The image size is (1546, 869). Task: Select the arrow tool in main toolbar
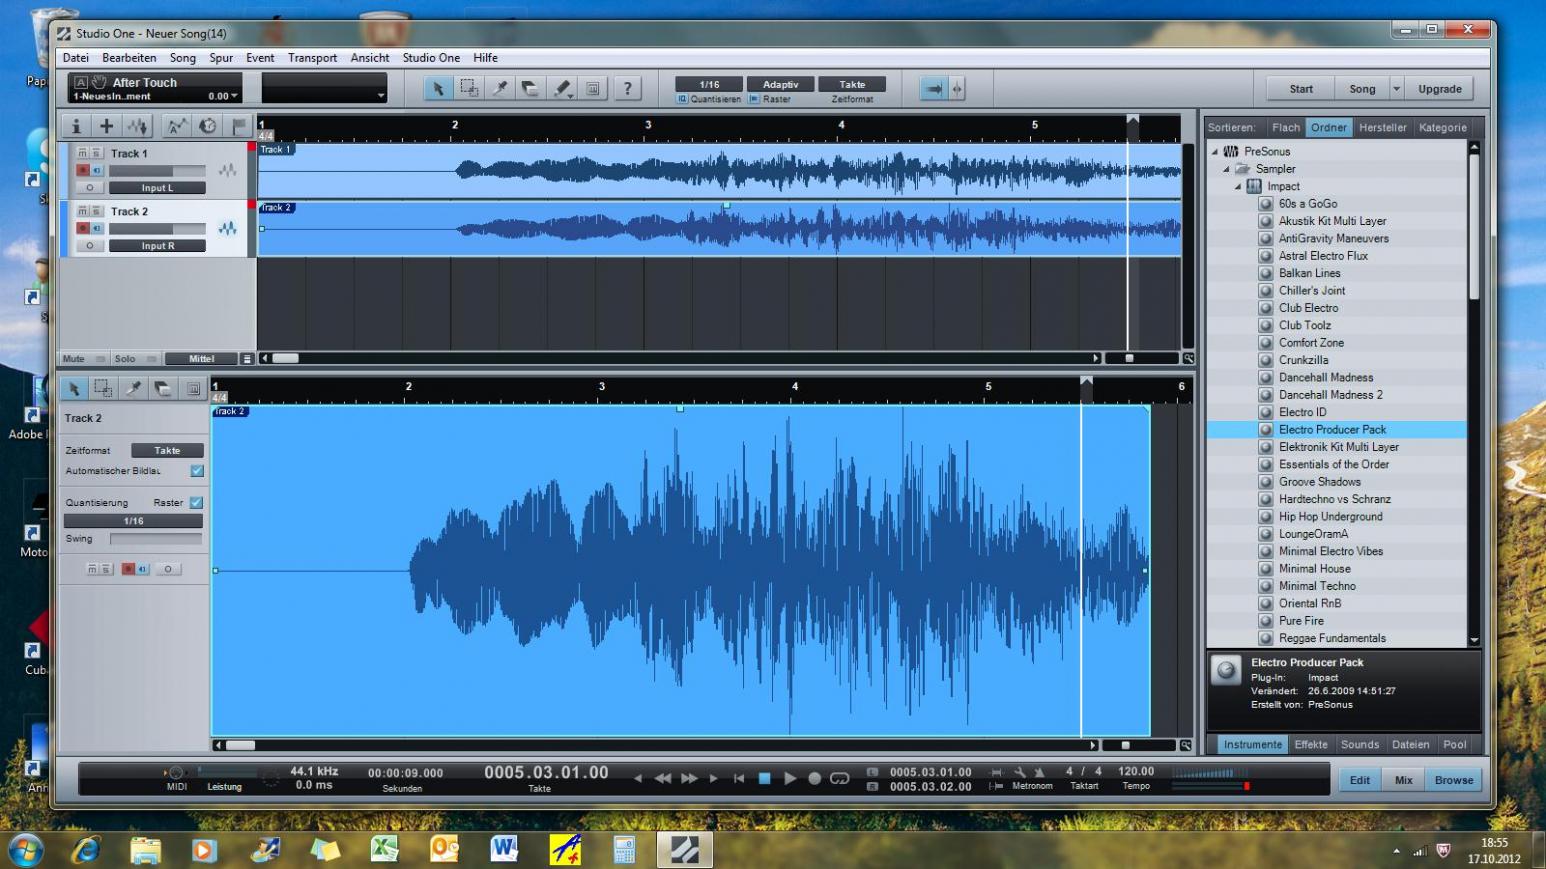tap(437, 89)
